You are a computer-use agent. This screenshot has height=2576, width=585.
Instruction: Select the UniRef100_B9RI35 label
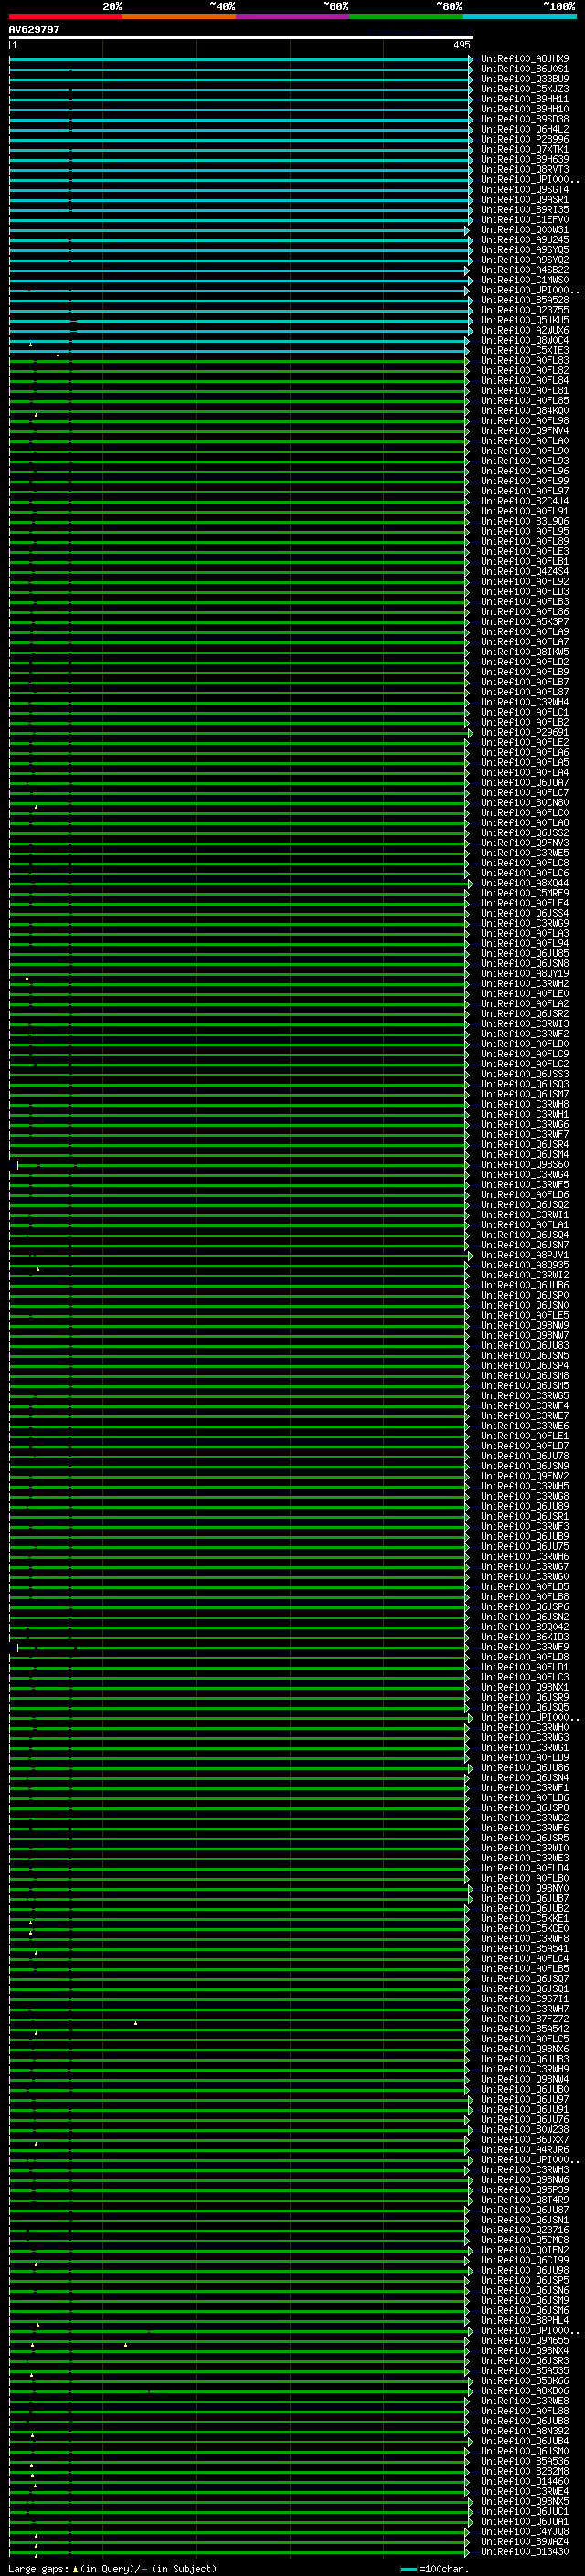[x=524, y=210]
